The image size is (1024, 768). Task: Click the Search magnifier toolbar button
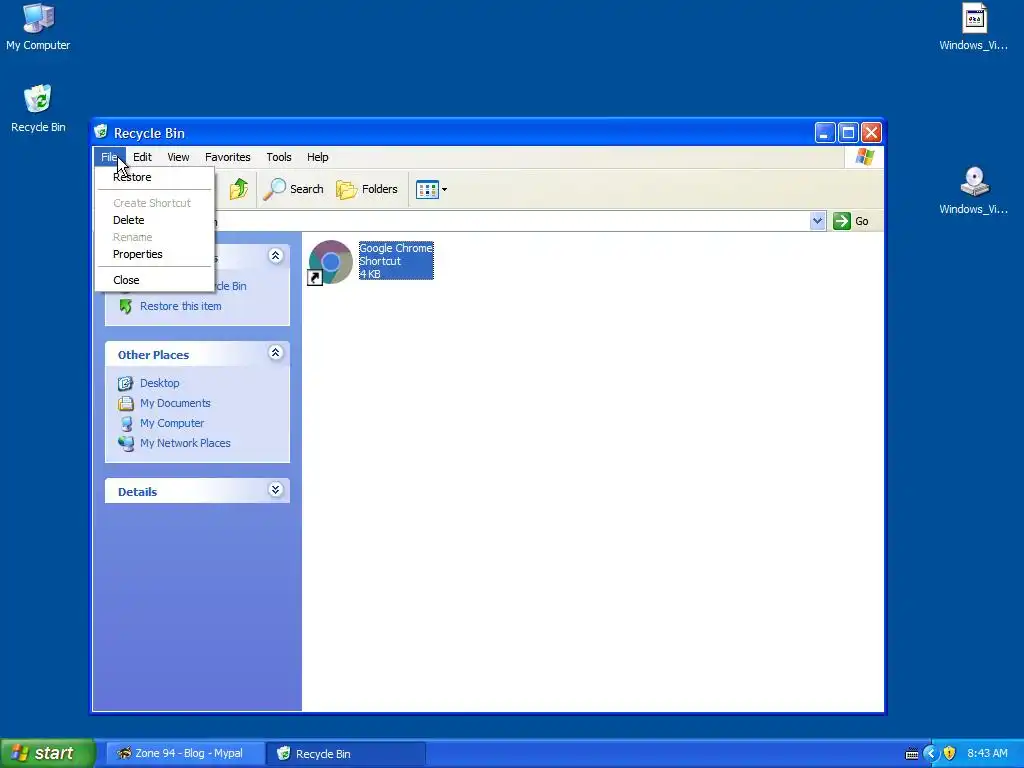point(293,189)
